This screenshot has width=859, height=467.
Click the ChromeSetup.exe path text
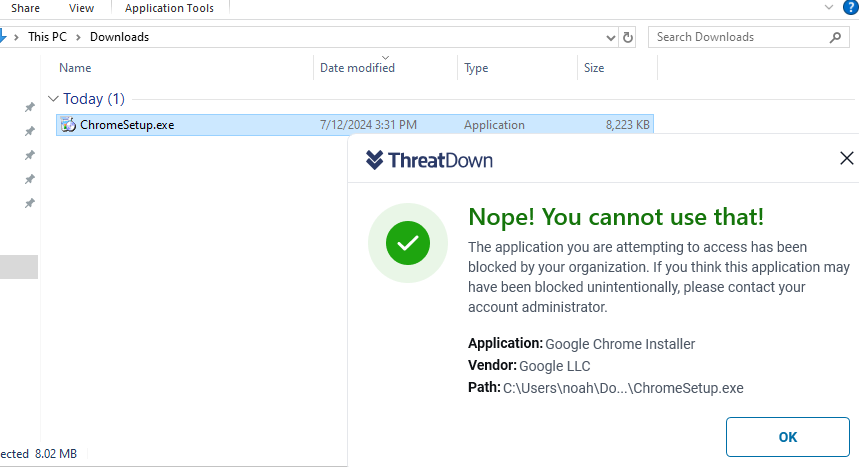623,388
